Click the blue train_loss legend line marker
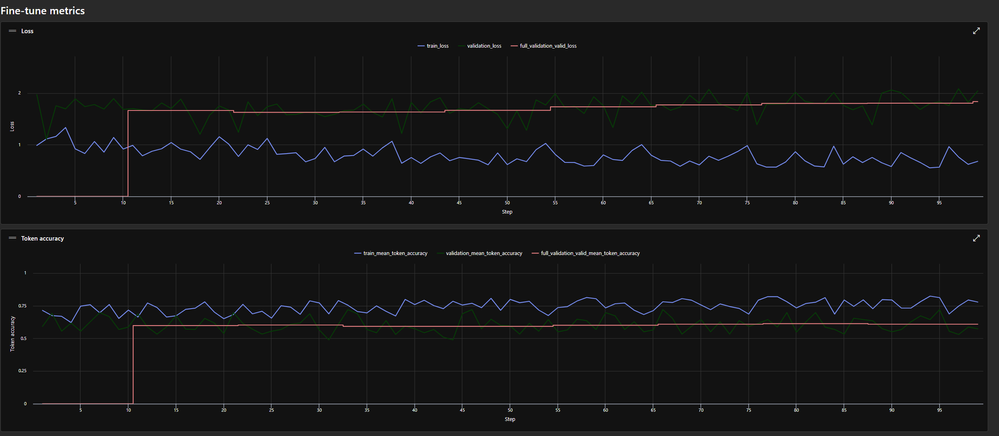 421,46
